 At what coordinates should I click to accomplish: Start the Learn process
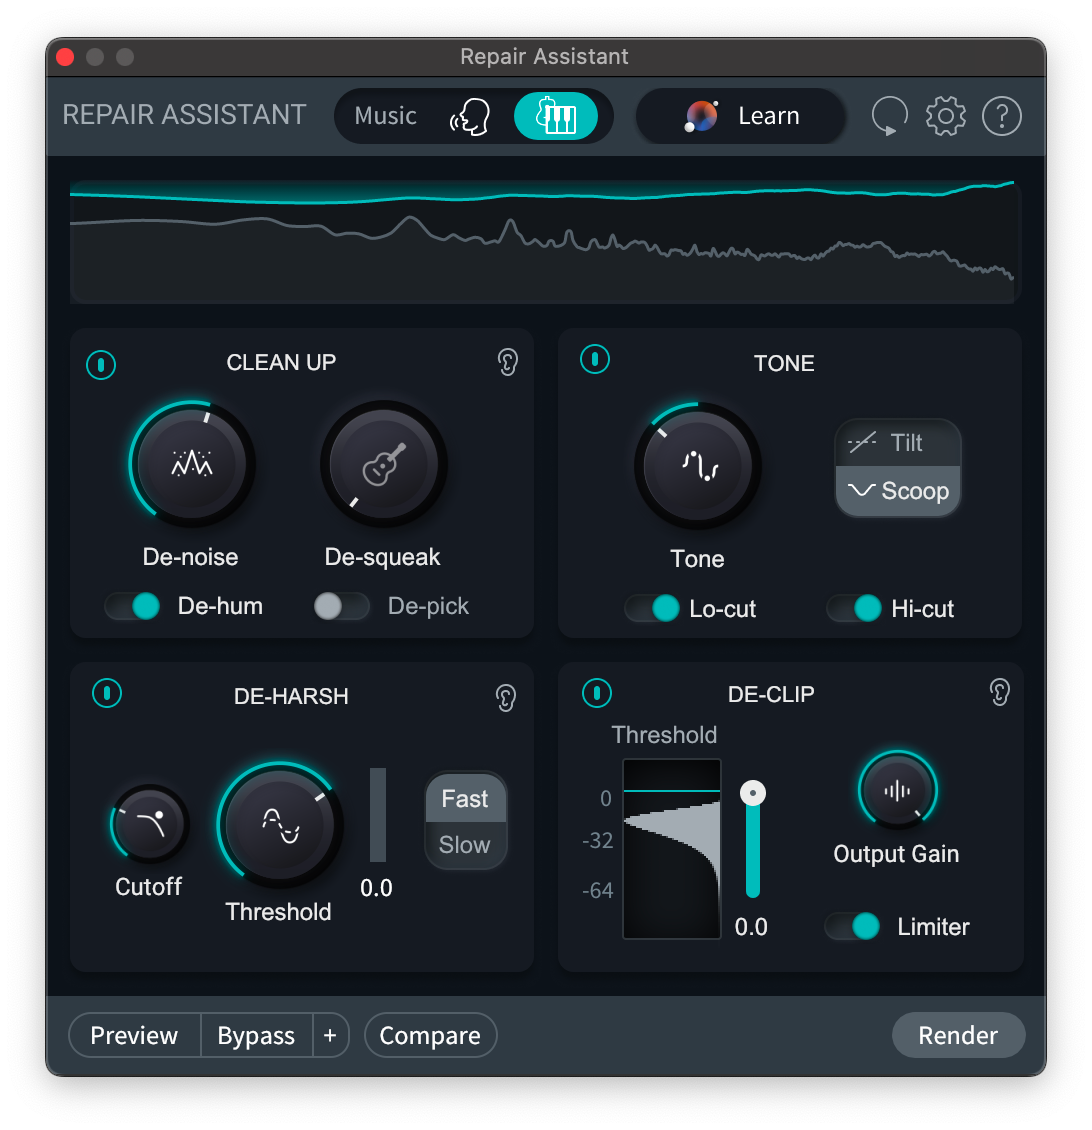click(740, 115)
